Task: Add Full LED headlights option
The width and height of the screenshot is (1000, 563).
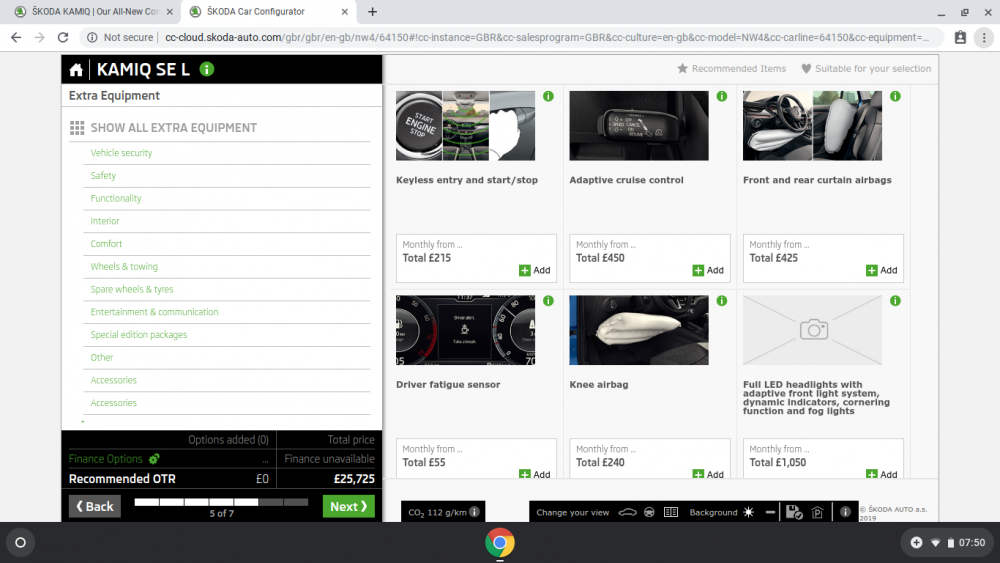Action: click(x=881, y=474)
